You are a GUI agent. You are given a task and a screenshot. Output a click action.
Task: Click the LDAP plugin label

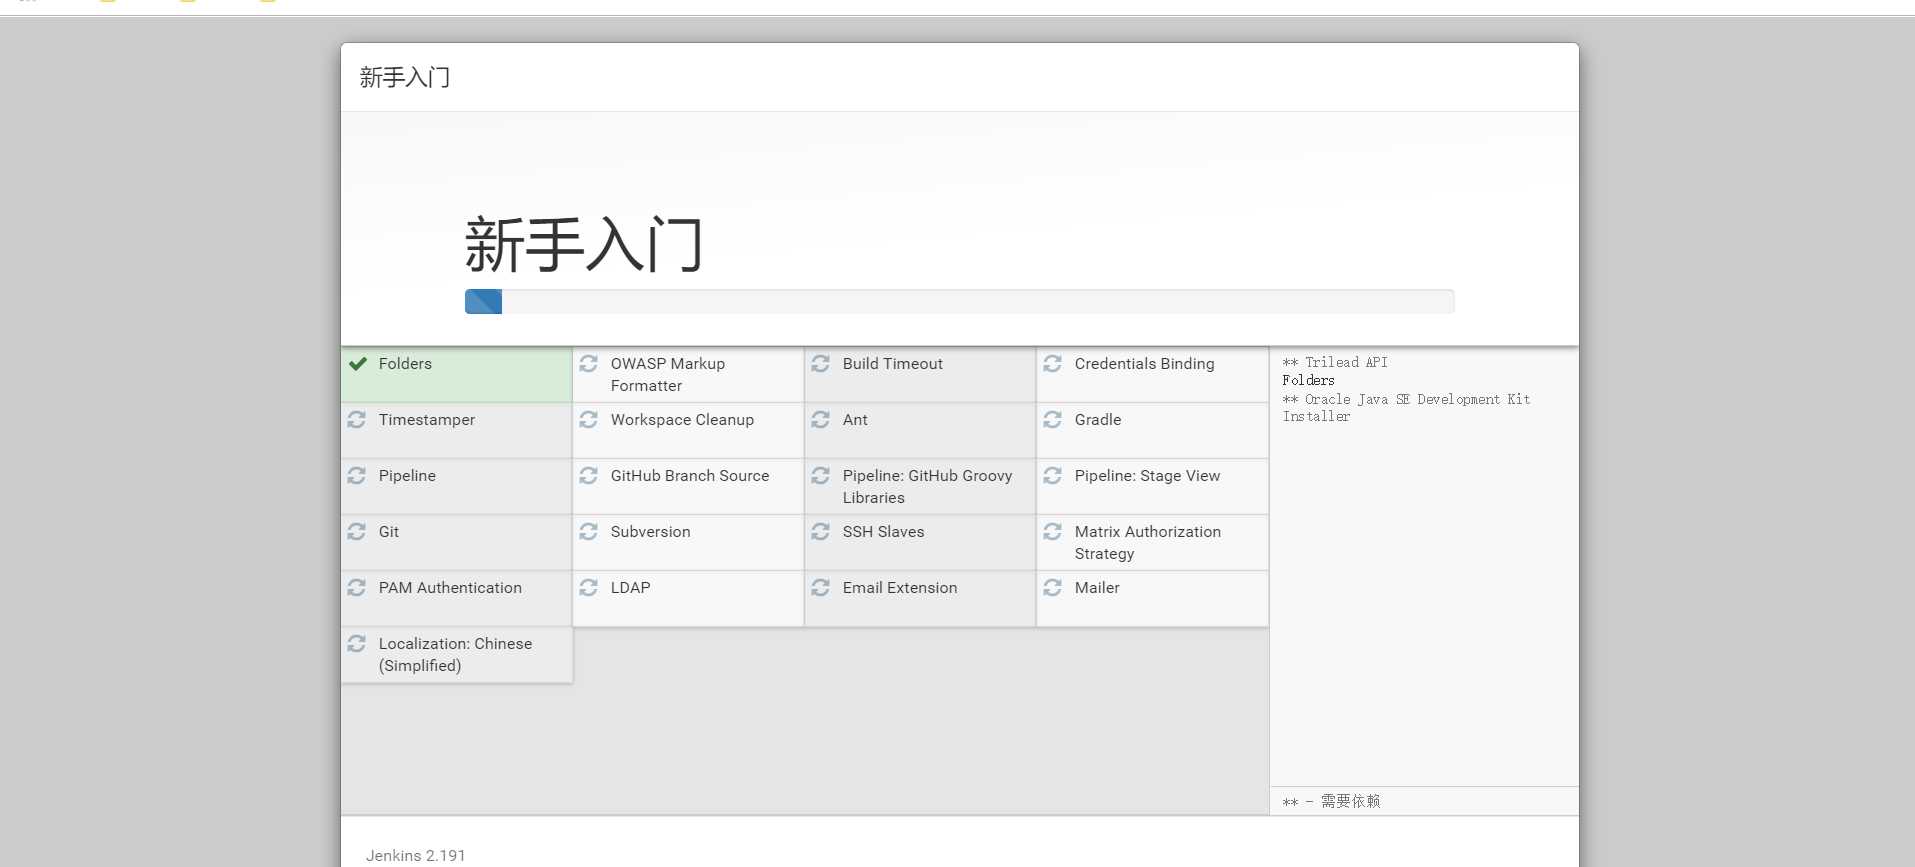pos(631,588)
